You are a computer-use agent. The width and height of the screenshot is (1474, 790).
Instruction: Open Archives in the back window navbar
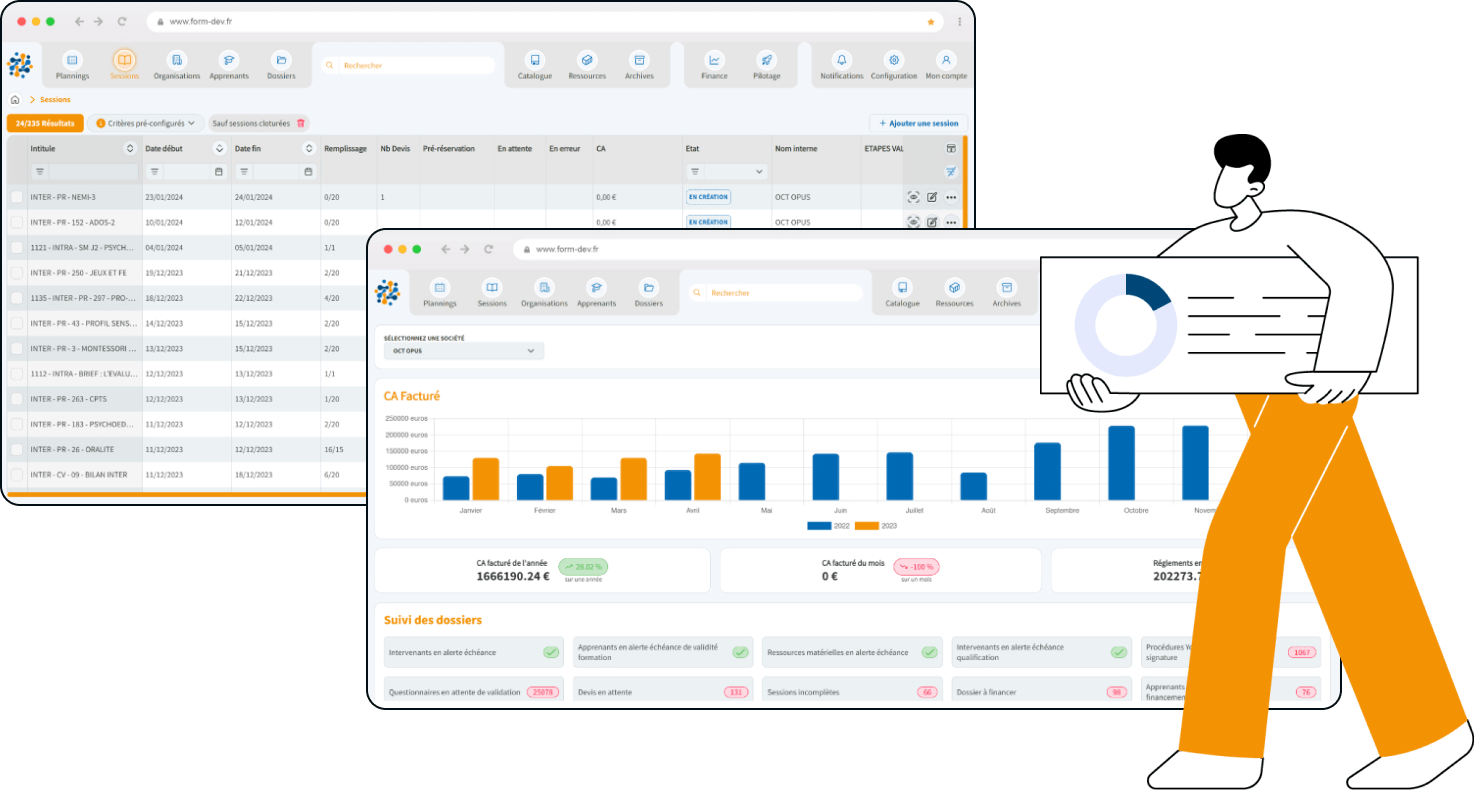[639, 65]
